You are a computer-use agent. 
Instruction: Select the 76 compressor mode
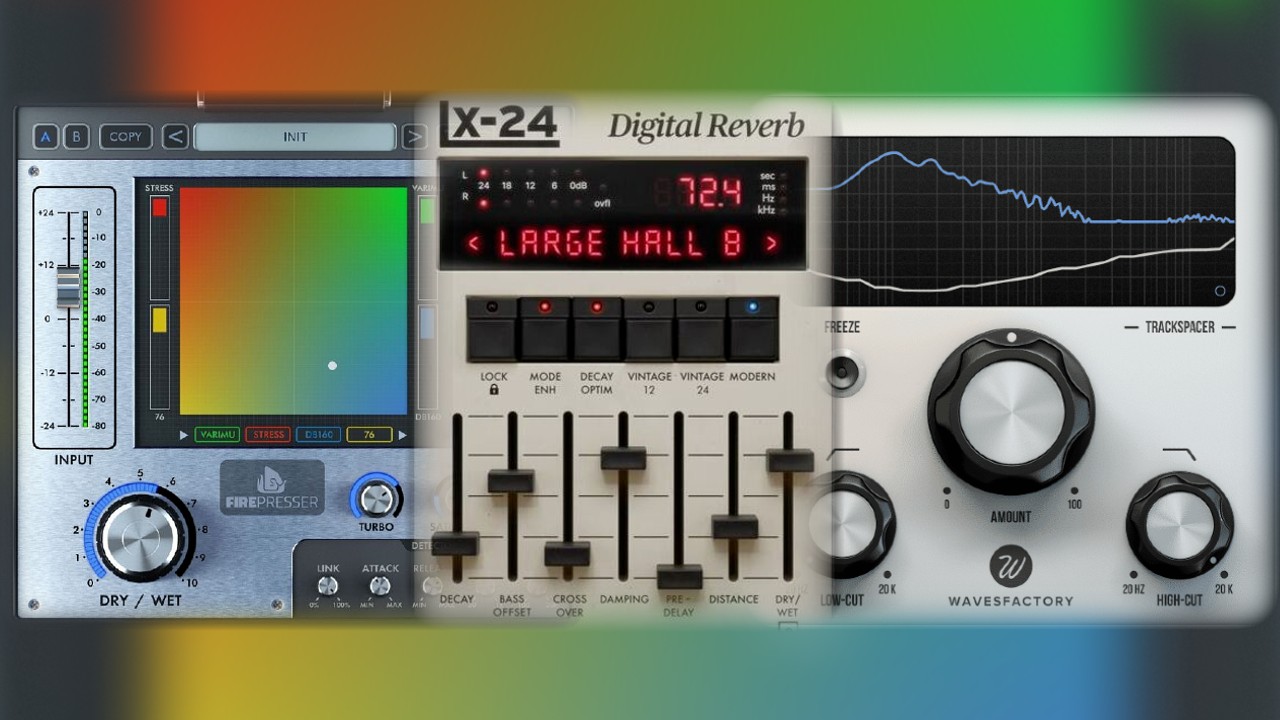click(369, 435)
